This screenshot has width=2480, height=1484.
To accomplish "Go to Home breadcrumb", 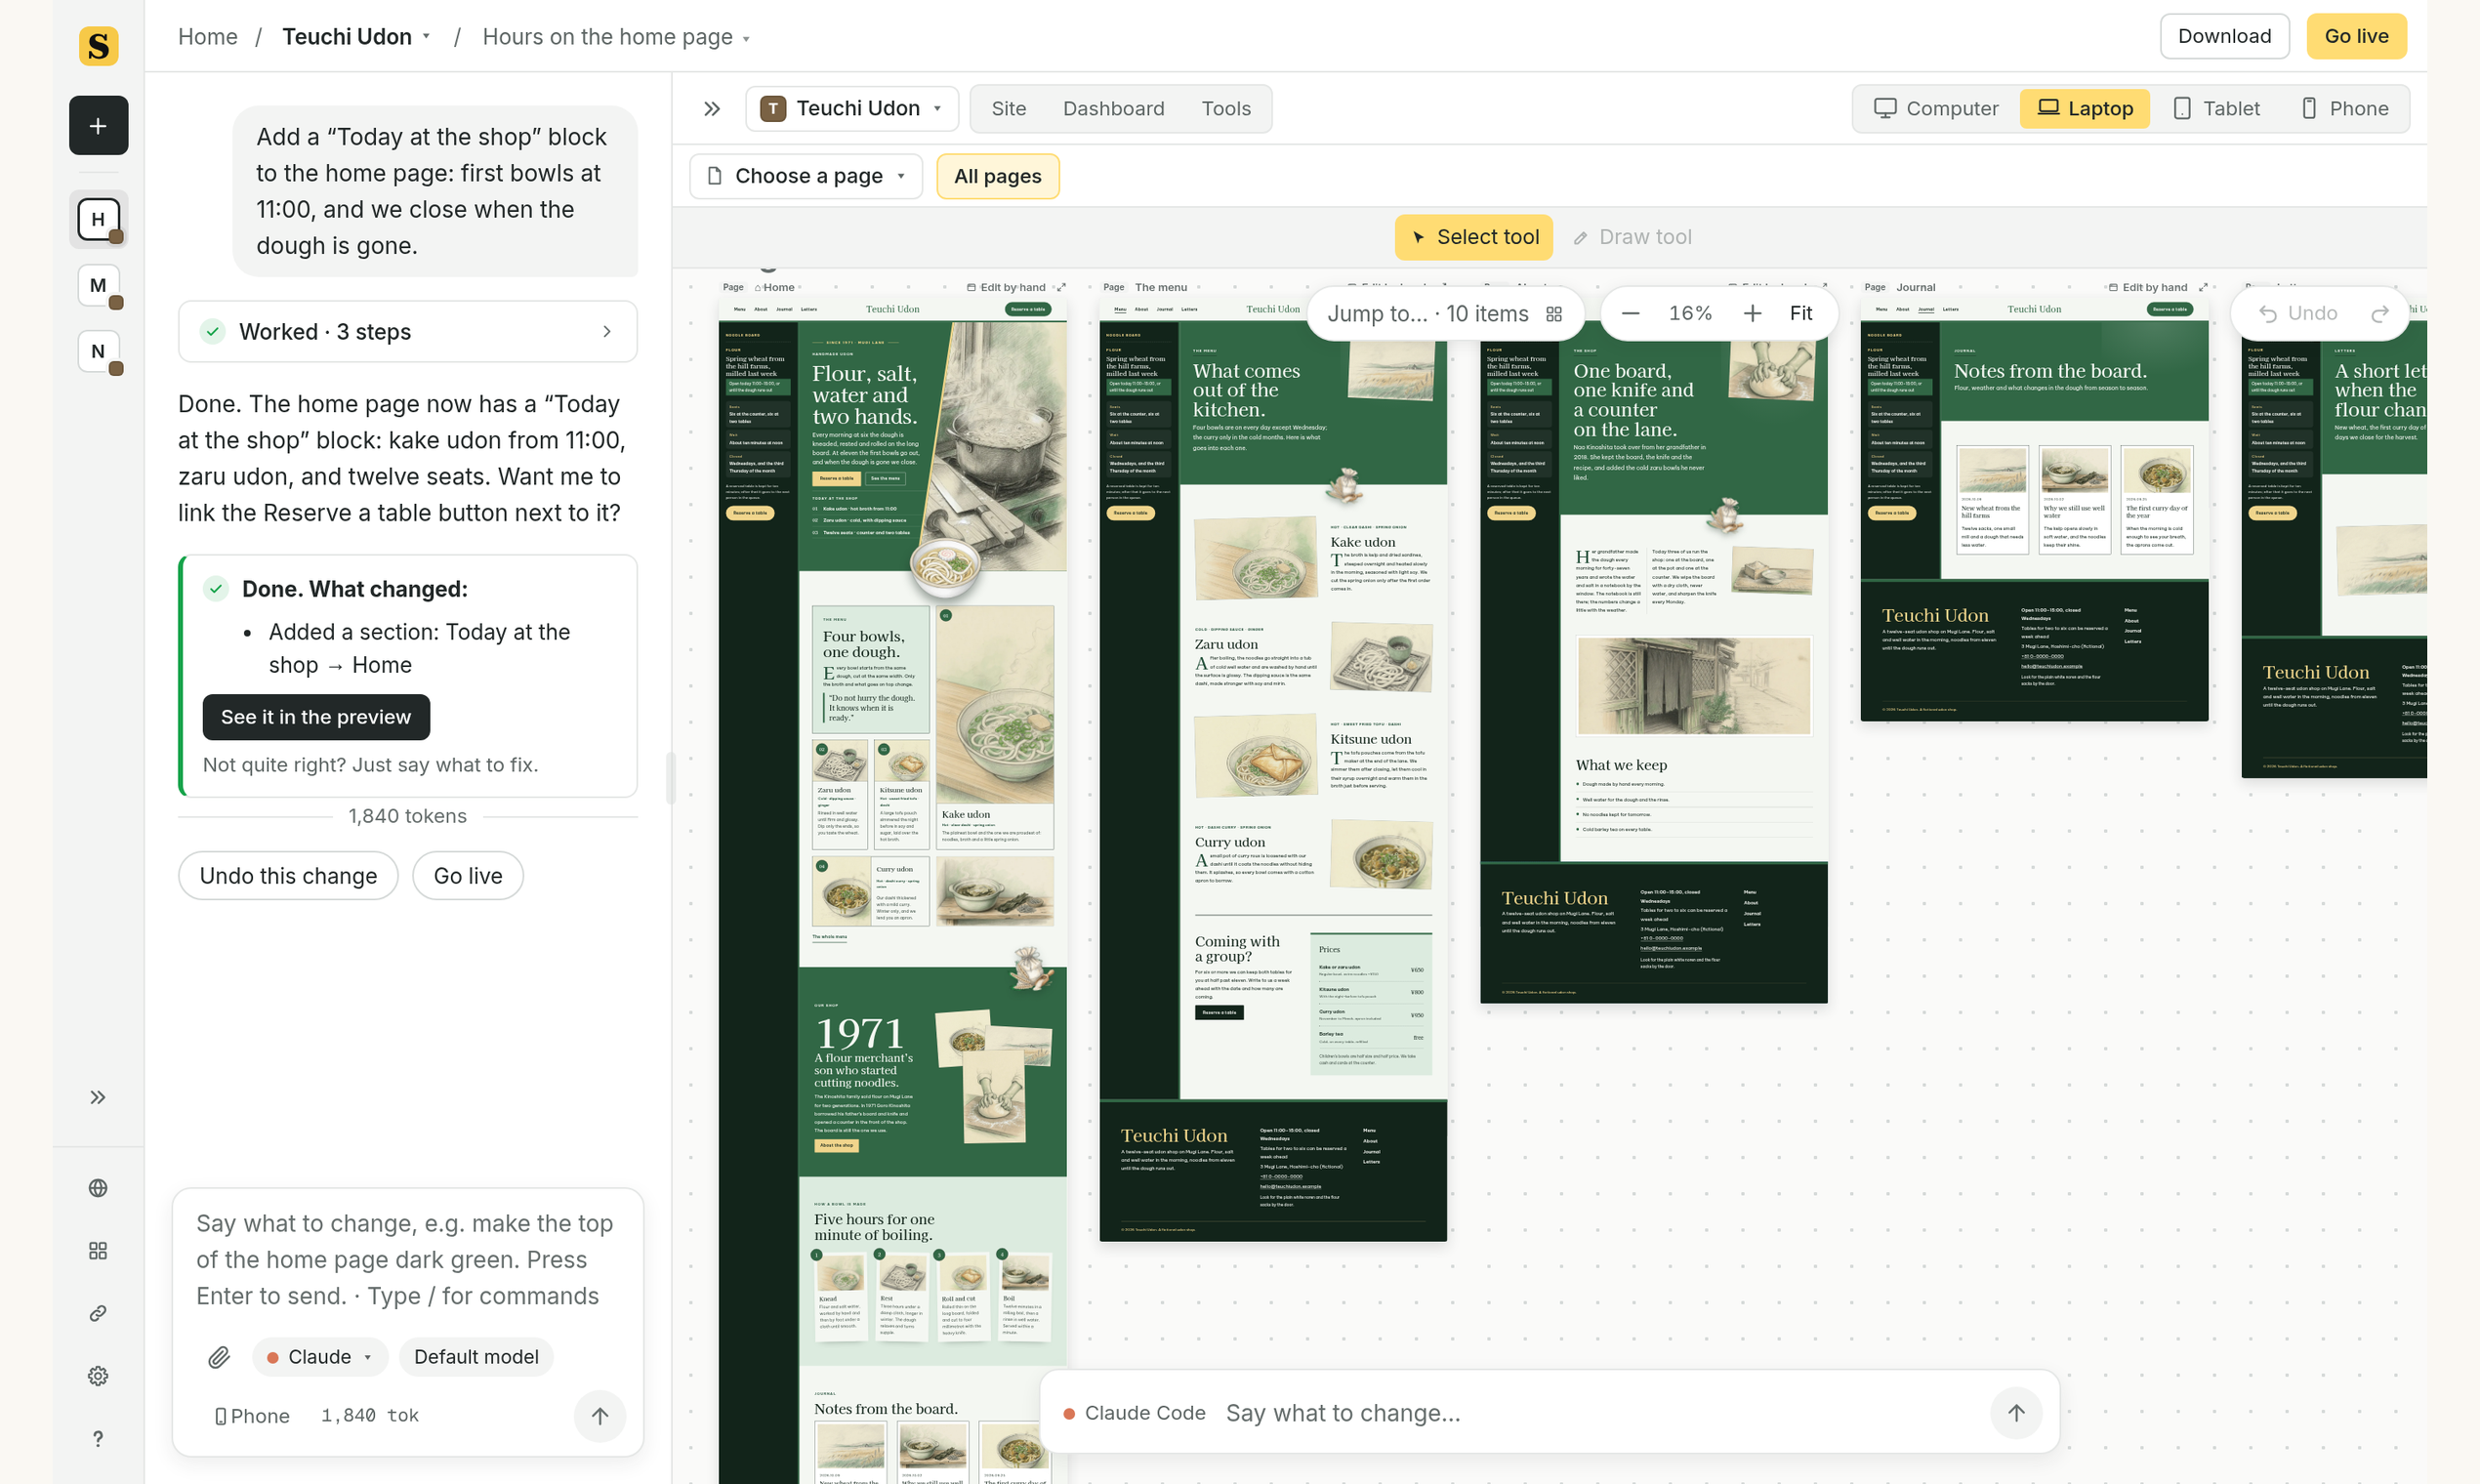I will [208, 36].
